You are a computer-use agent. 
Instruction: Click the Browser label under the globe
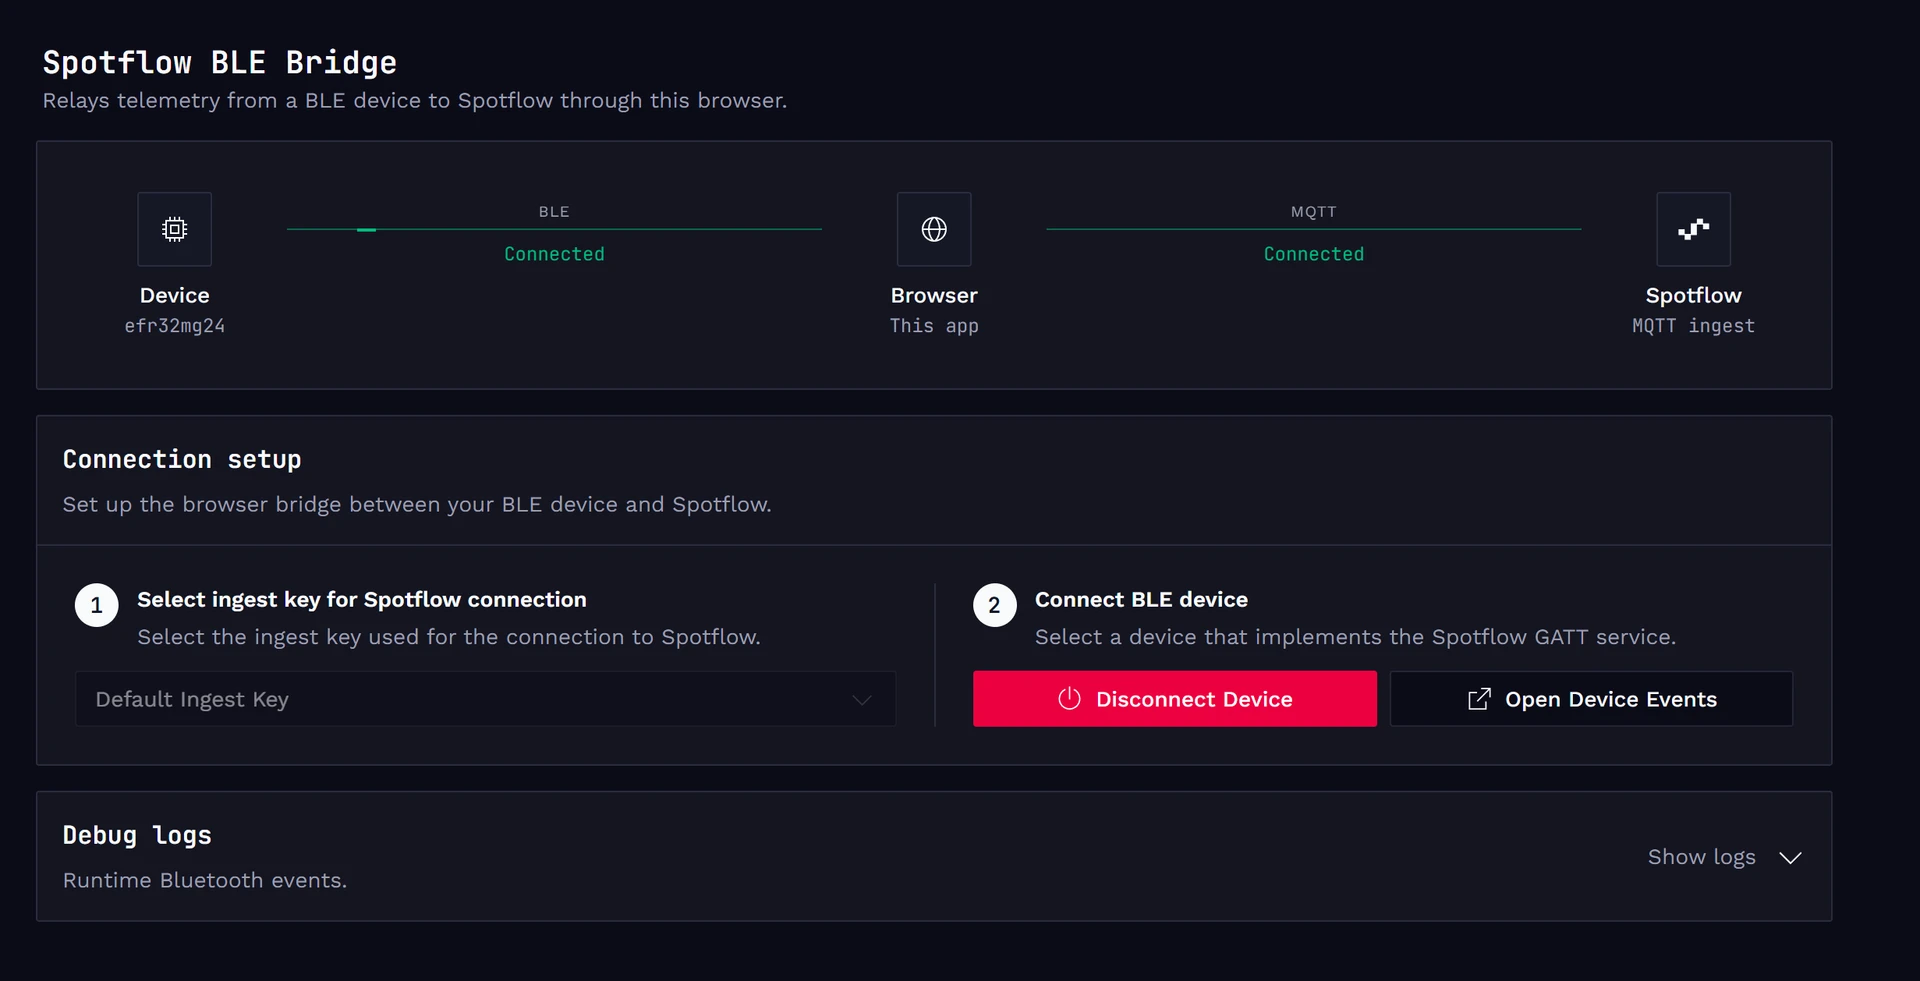click(934, 295)
